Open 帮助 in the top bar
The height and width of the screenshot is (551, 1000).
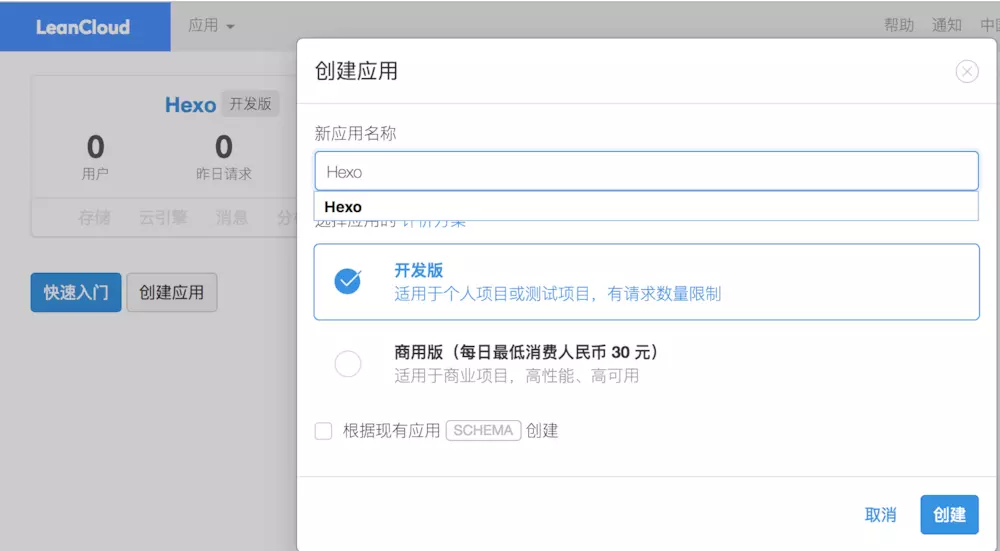pyautogui.click(x=899, y=26)
